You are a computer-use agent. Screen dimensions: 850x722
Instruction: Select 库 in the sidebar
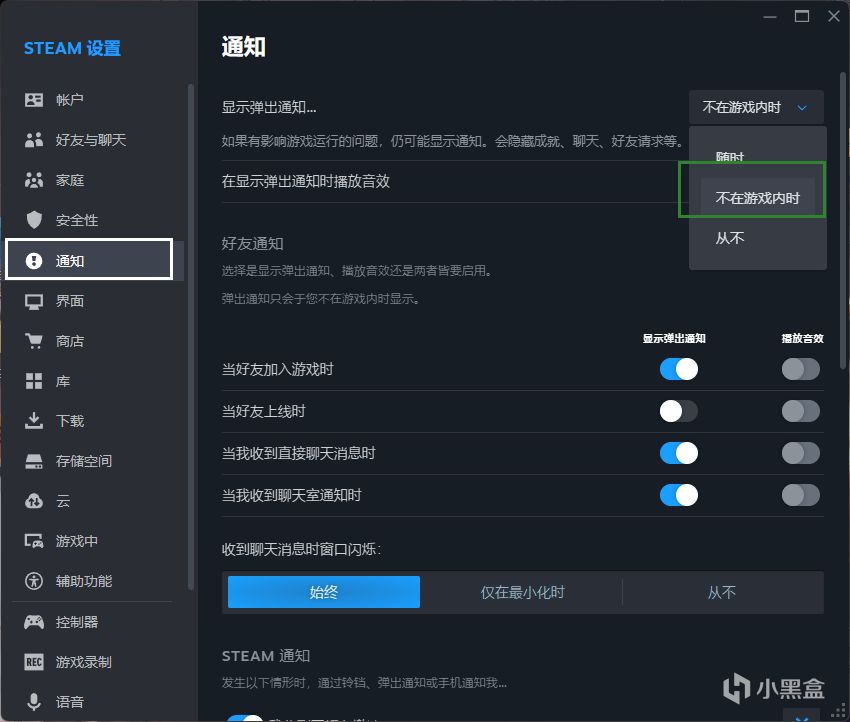point(94,381)
